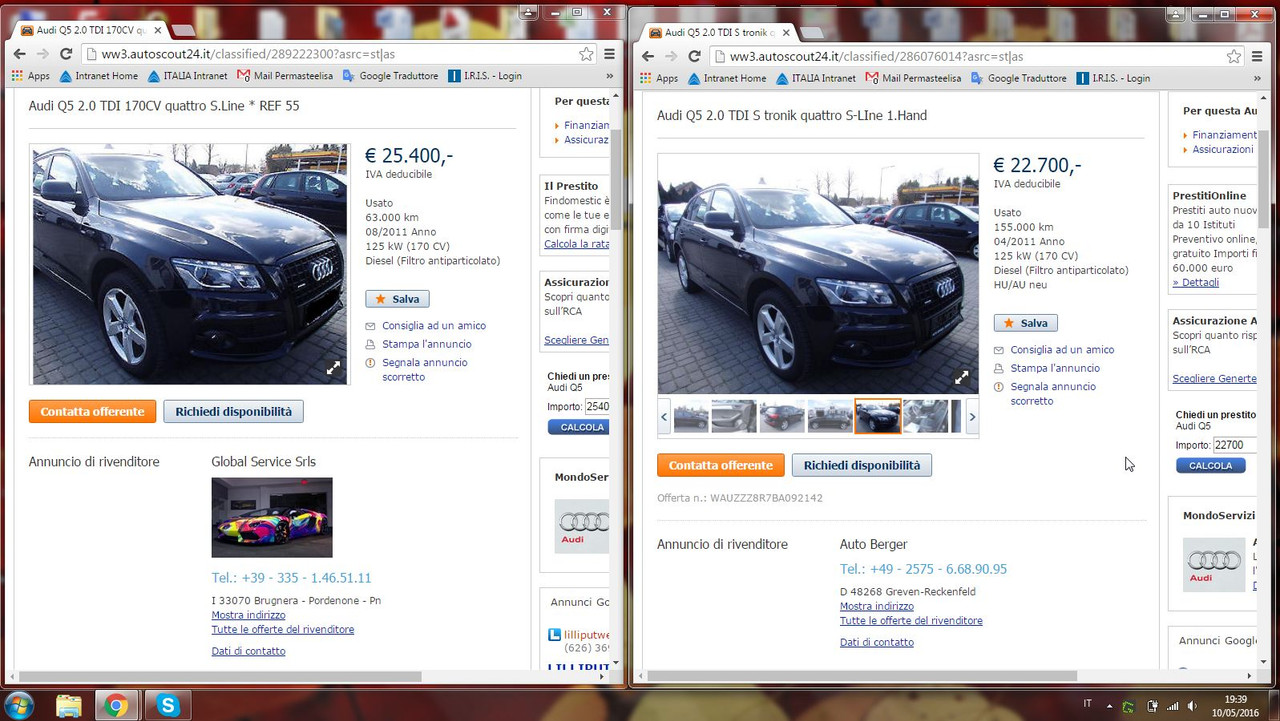This screenshot has width=1280, height=721.
Task: Finanziamenti link in right window sidebar
Action: click(1224, 135)
